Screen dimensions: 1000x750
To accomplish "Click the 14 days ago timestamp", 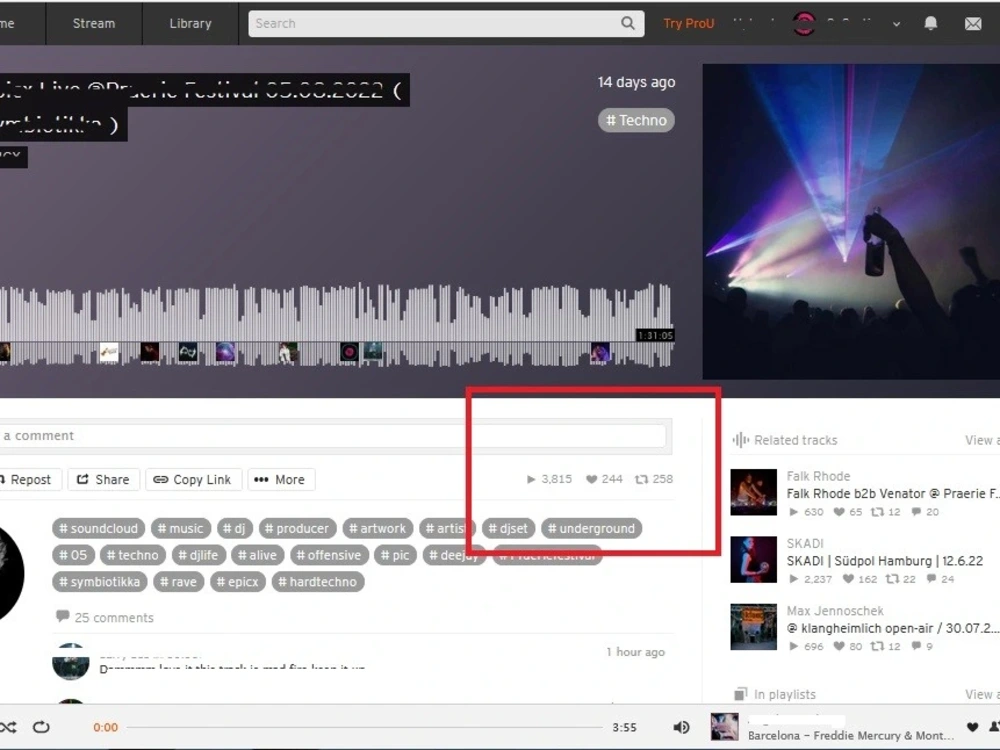I will pyautogui.click(x=636, y=82).
